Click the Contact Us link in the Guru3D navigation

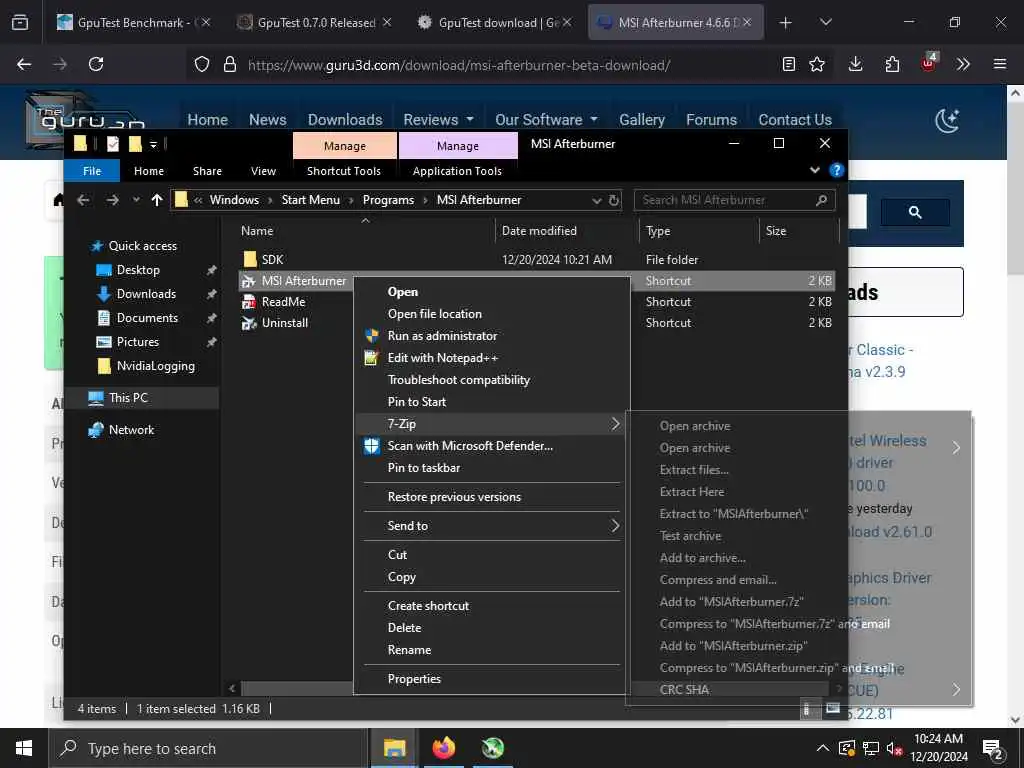(x=795, y=120)
